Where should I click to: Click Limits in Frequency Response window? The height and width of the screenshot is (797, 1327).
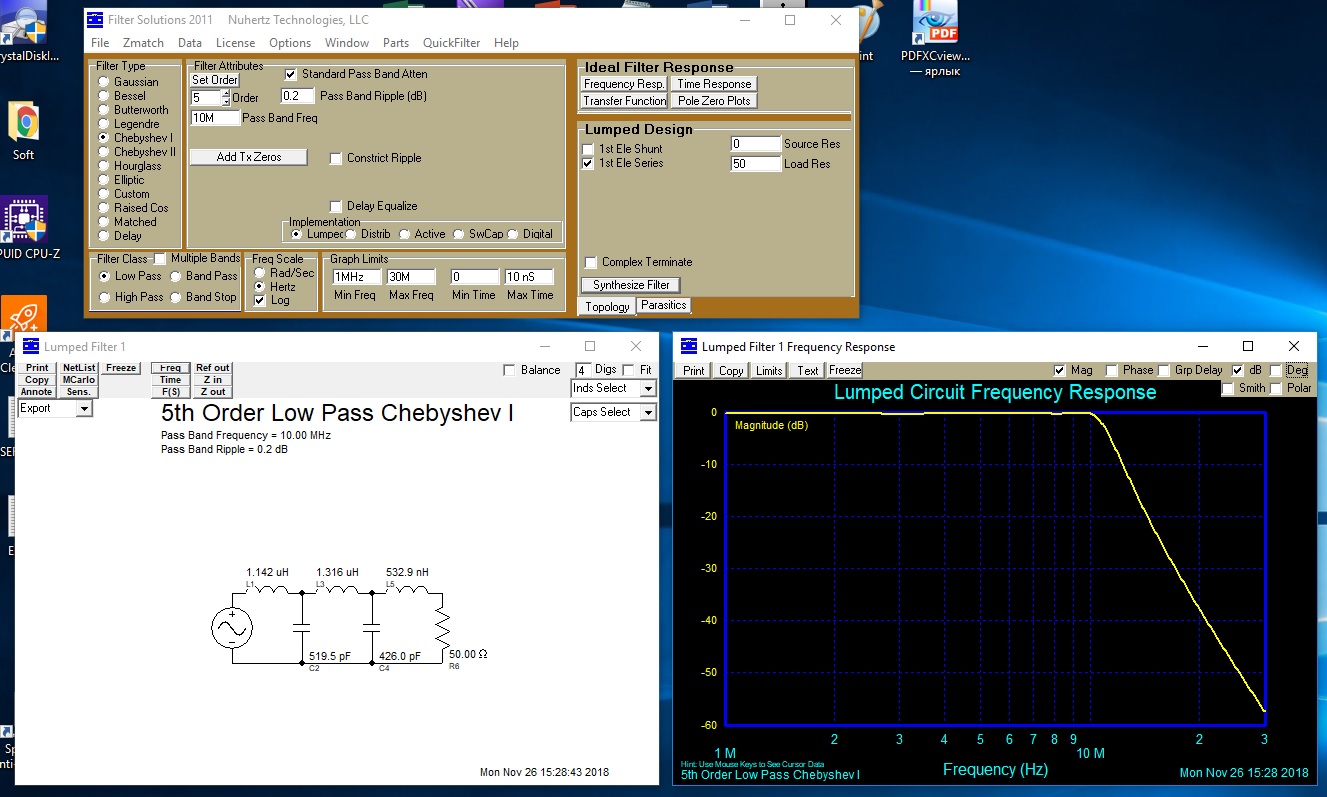769,370
